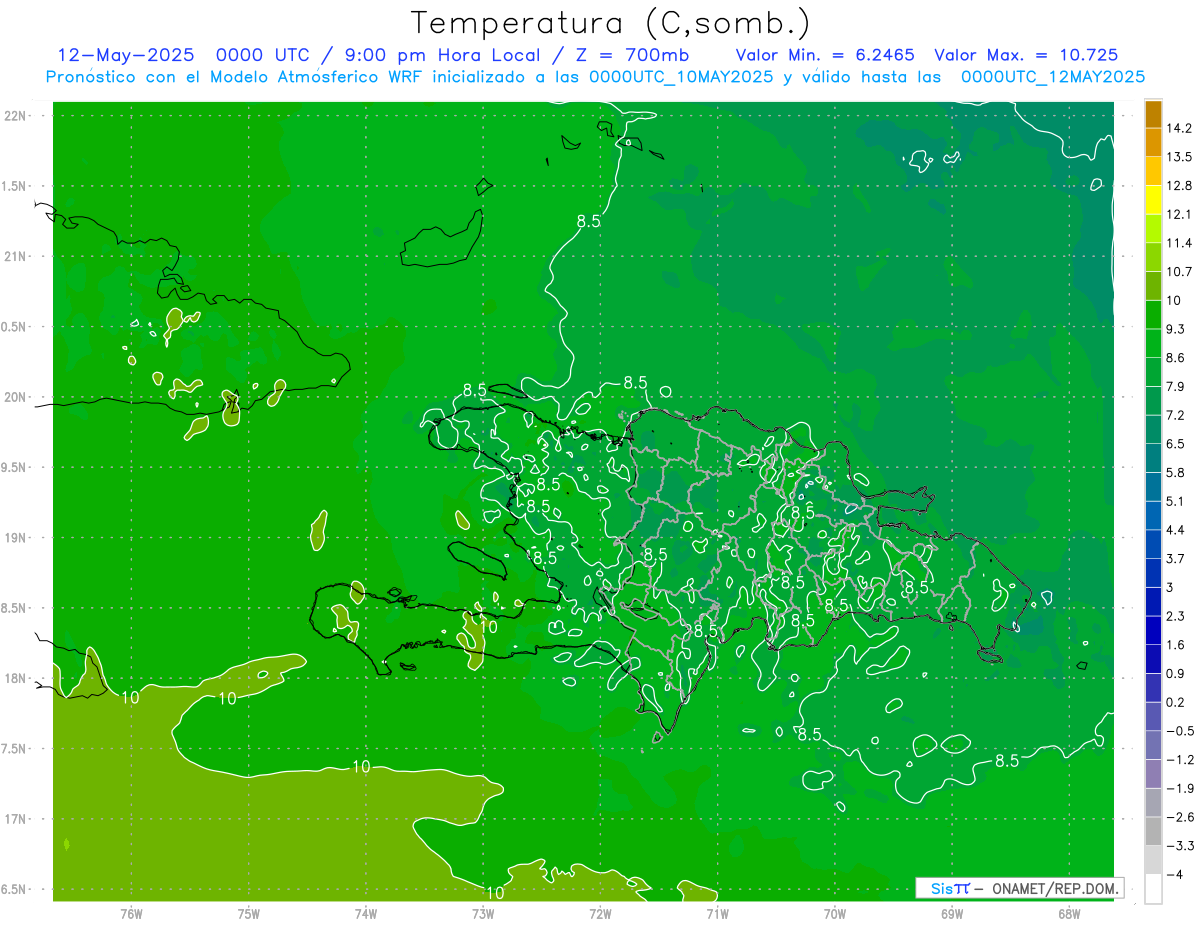The width and height of the screenshot is (1200, 927).
Task: Click the 11.4 colorbar label
Action: pos(1179,243)
